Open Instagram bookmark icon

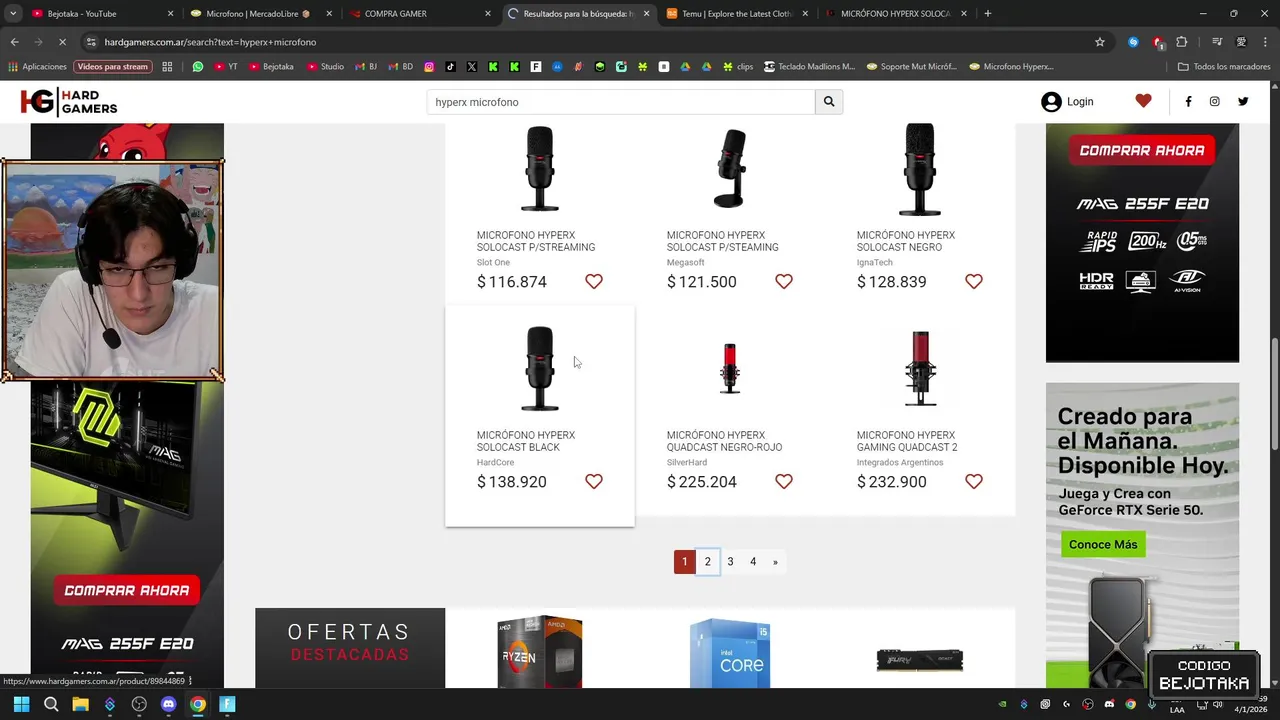pos(429,67)
